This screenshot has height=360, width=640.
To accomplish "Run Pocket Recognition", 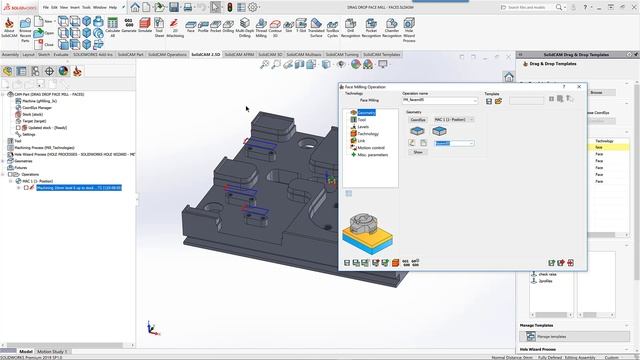I will [371, 27].
